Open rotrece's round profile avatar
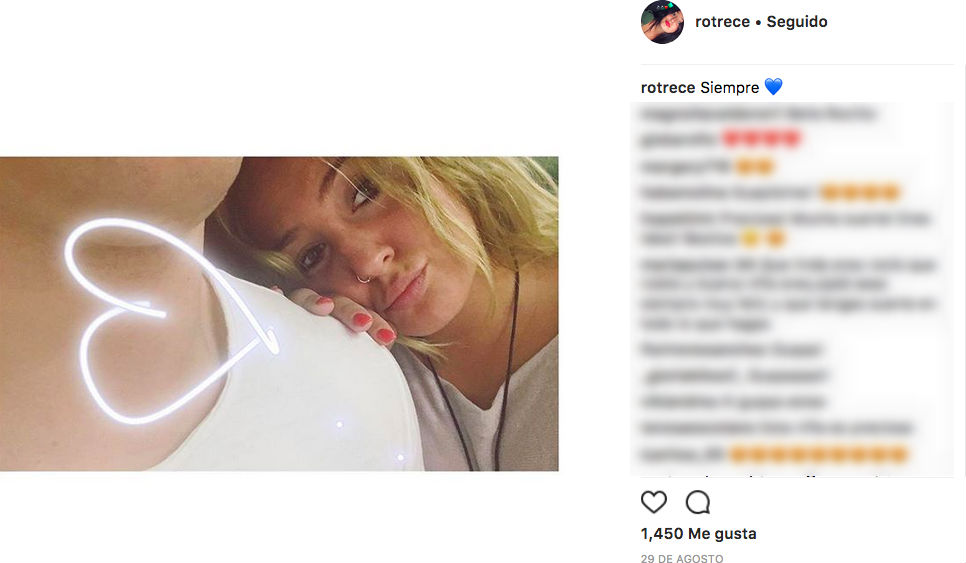The image size is (966, 563). (662, 22)
